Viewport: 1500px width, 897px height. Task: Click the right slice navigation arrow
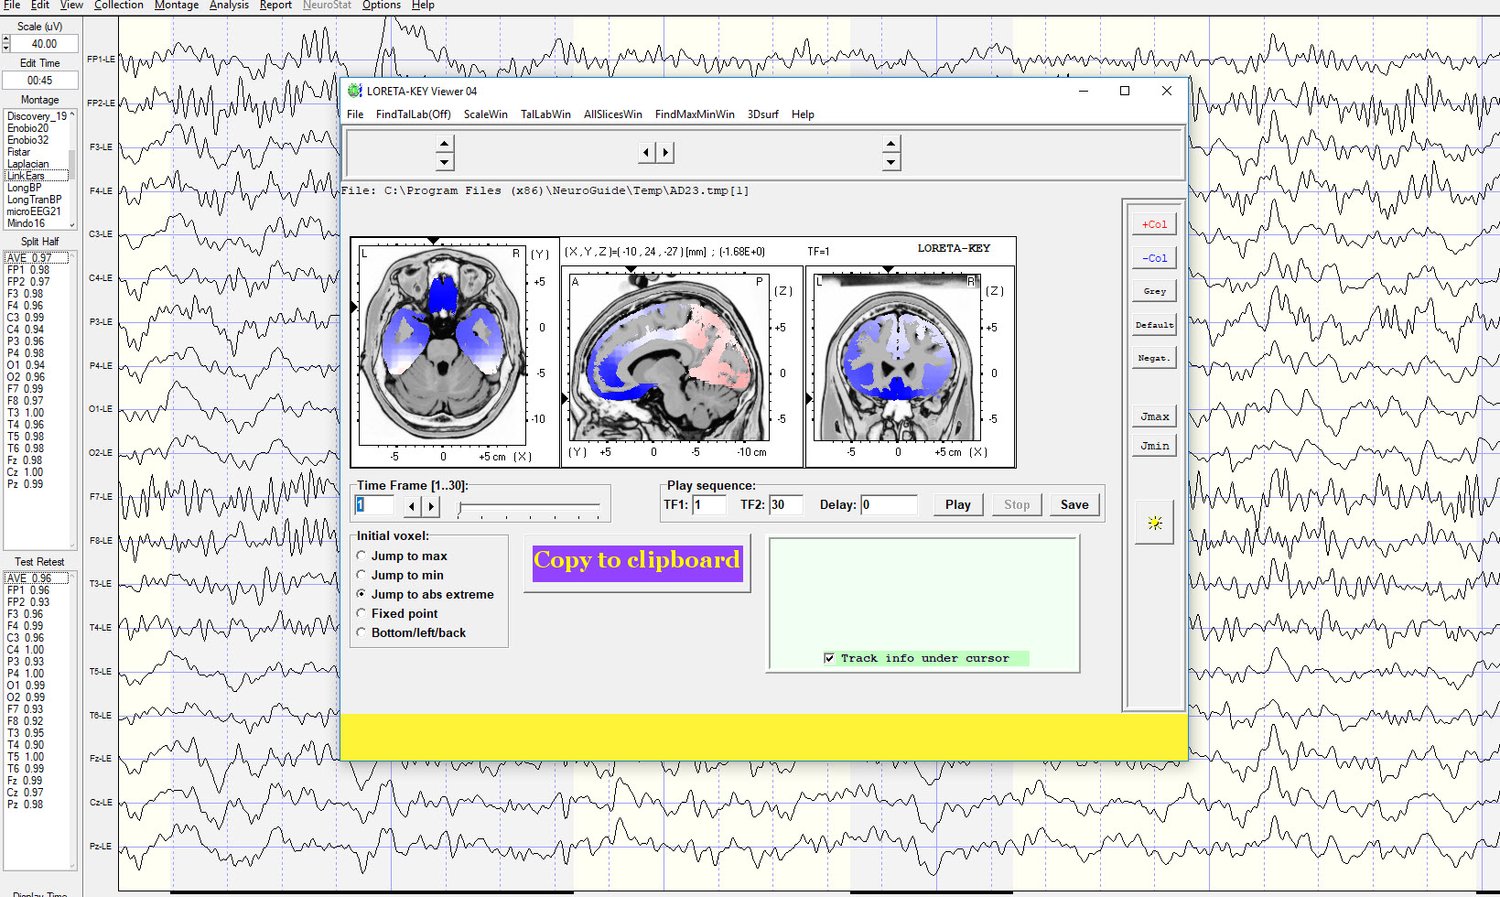click(x=666, y=152)
